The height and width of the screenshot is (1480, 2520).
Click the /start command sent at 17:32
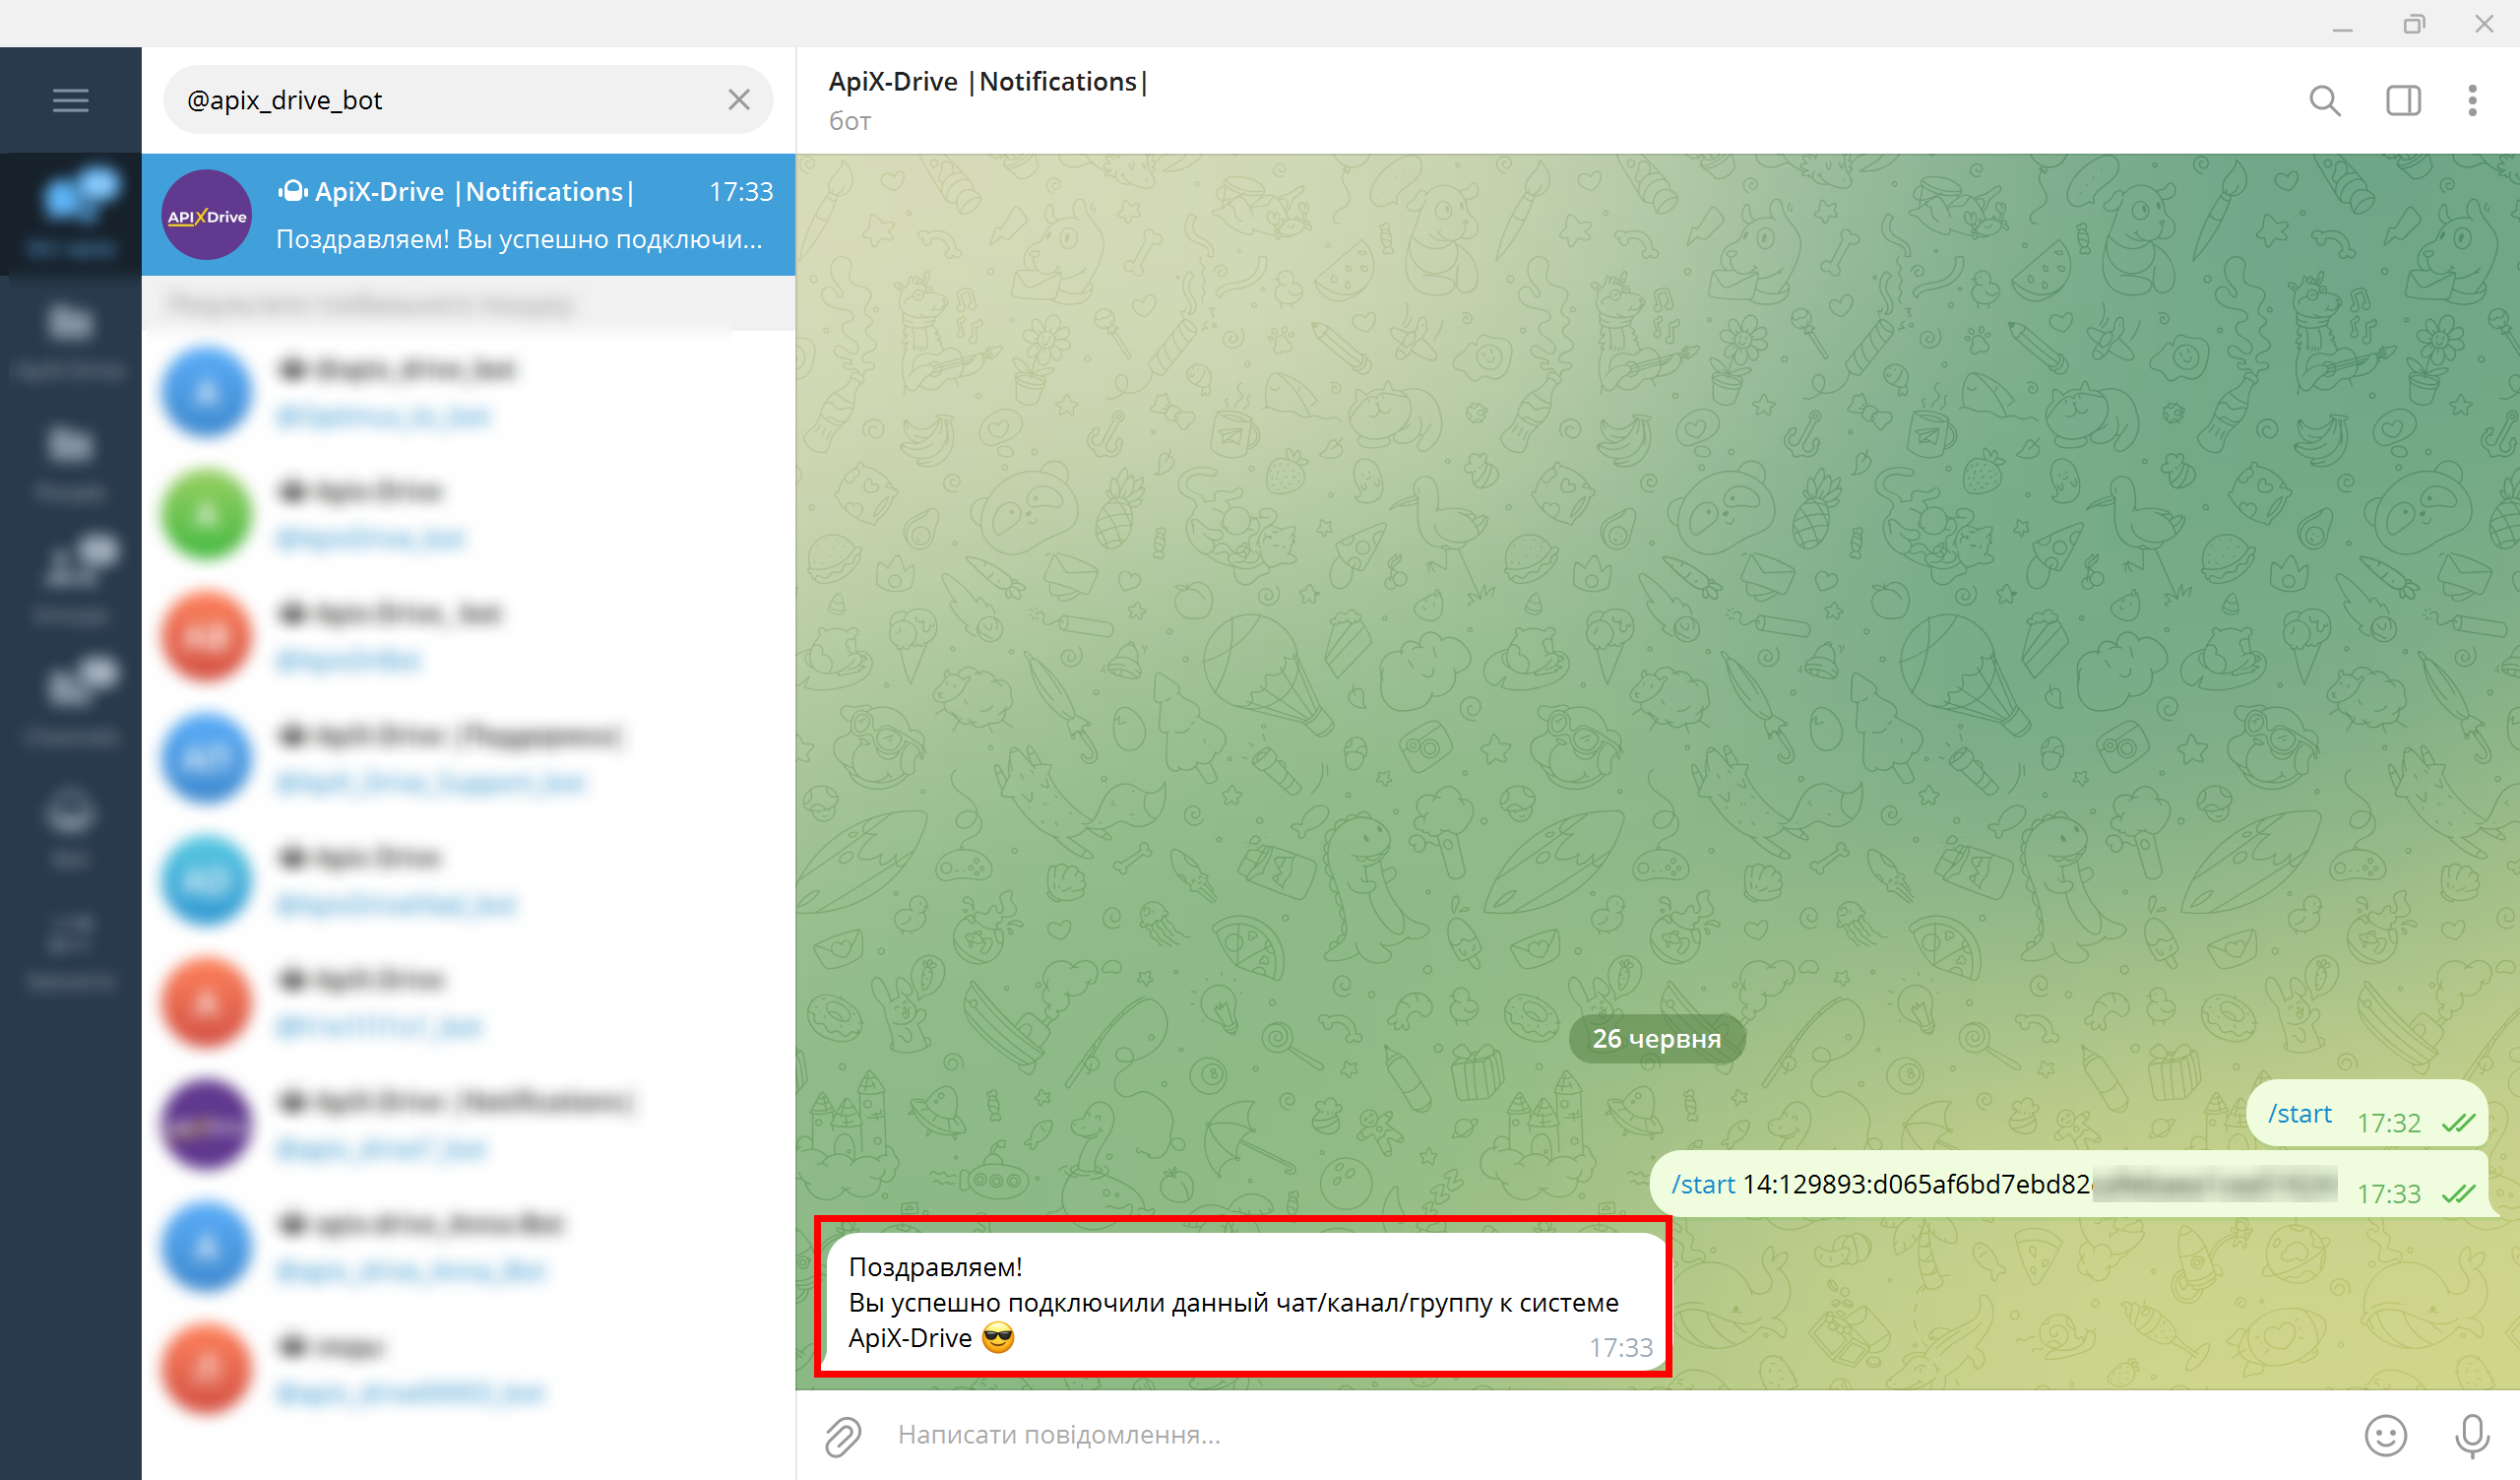tap(2299, 1113)
